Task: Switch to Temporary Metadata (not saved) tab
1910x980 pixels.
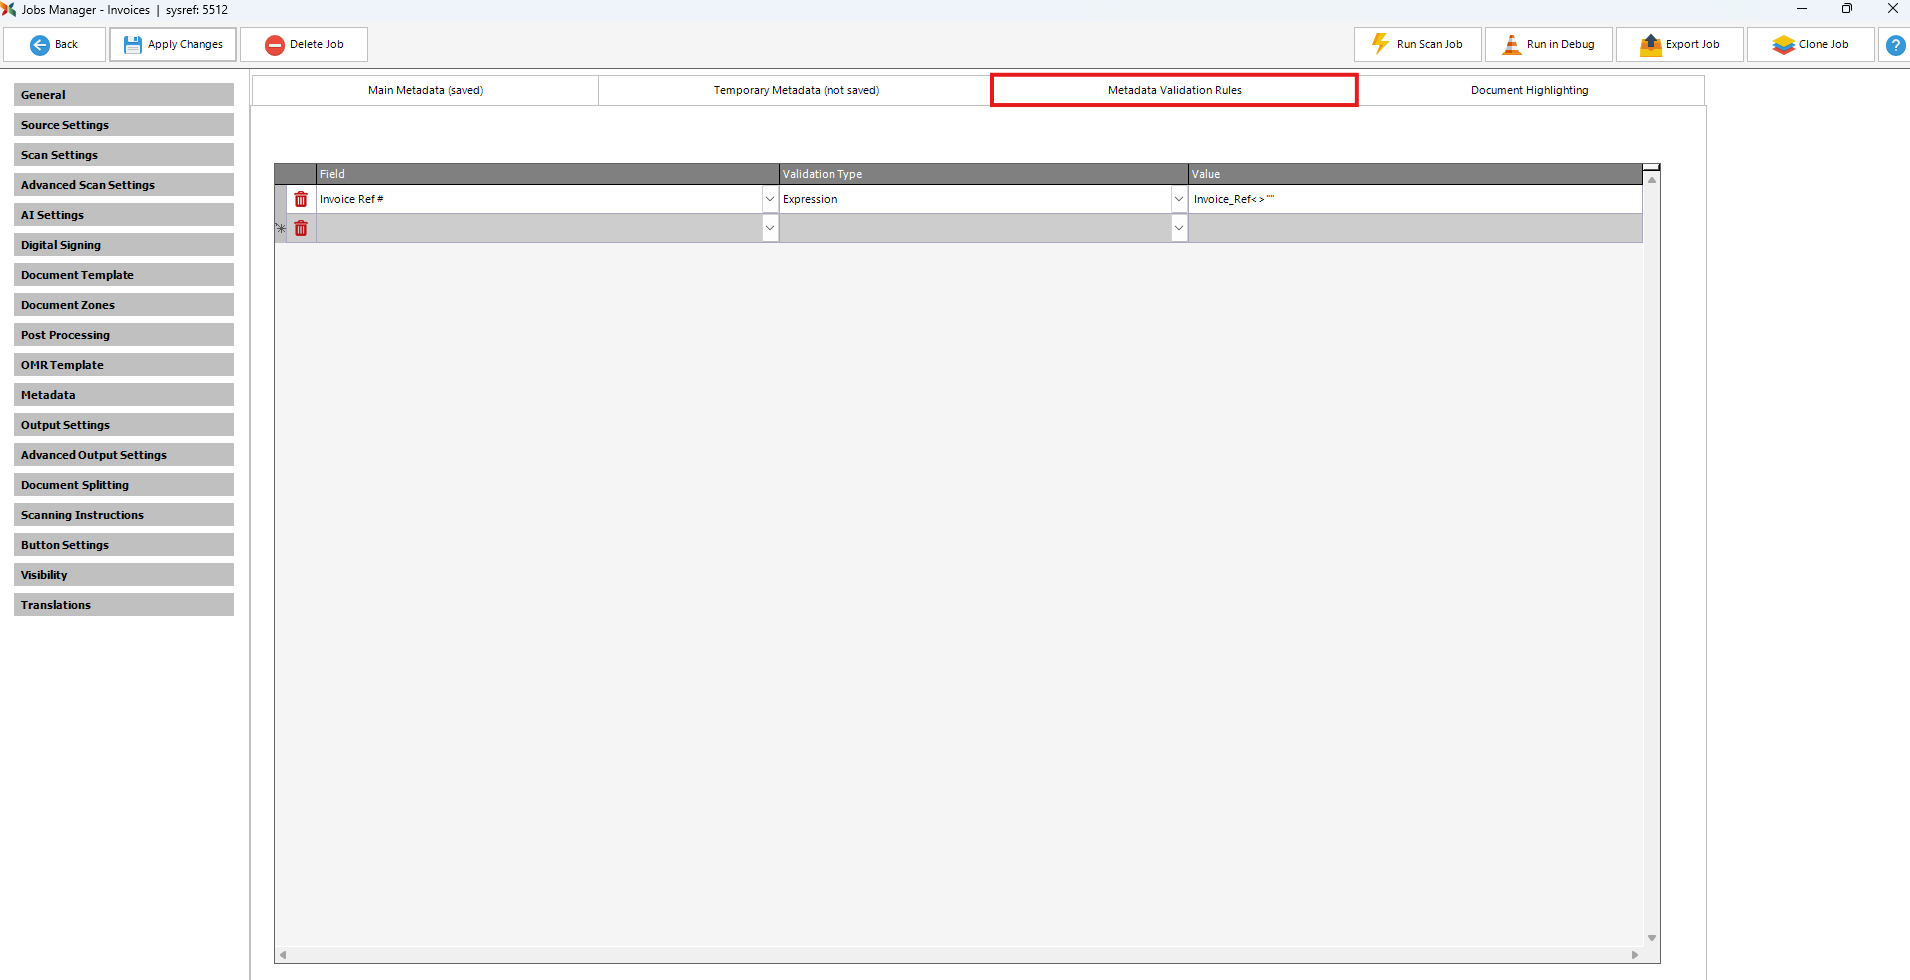Action: [796, 90]
